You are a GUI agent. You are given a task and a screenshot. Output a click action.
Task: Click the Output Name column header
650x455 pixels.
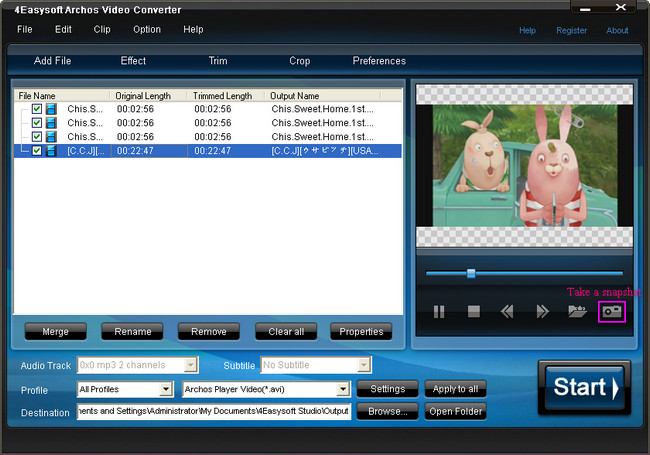323,96
